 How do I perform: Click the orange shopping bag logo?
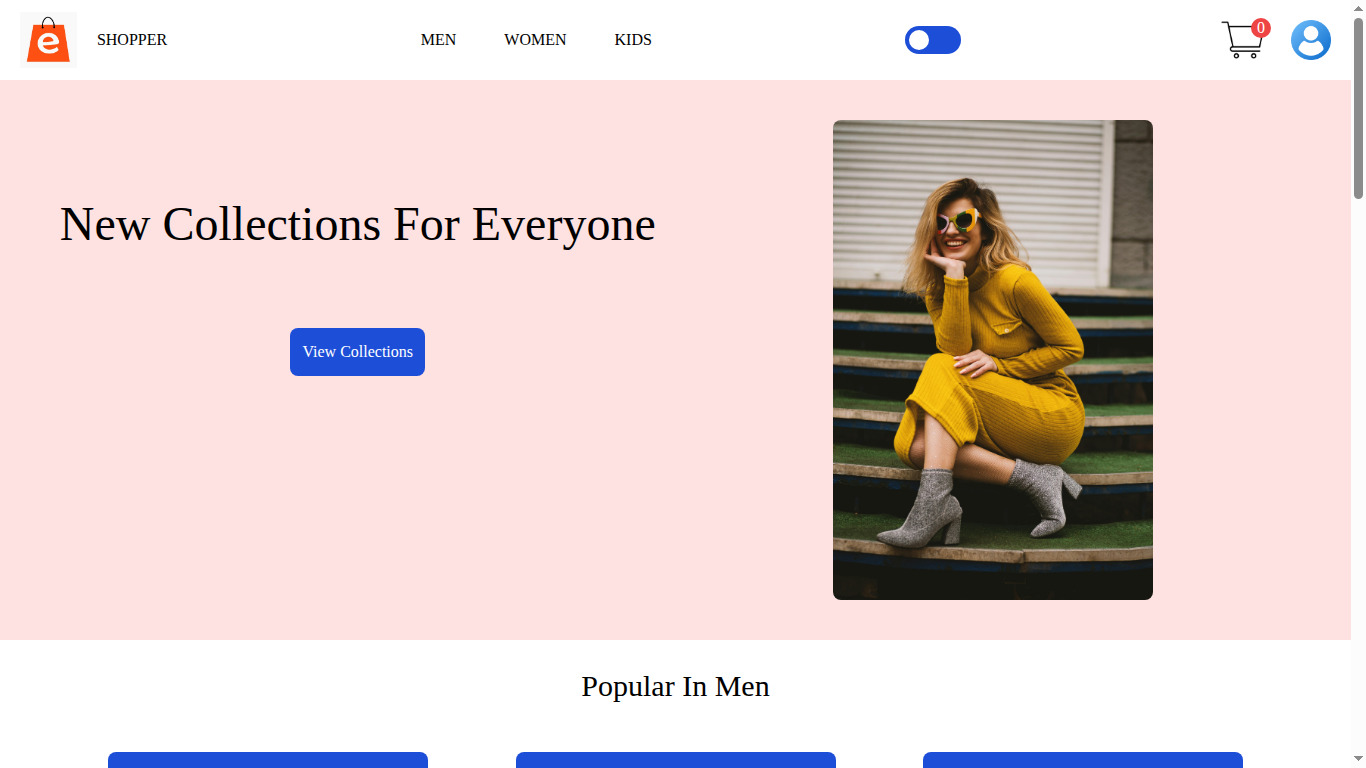click(48, 40)
